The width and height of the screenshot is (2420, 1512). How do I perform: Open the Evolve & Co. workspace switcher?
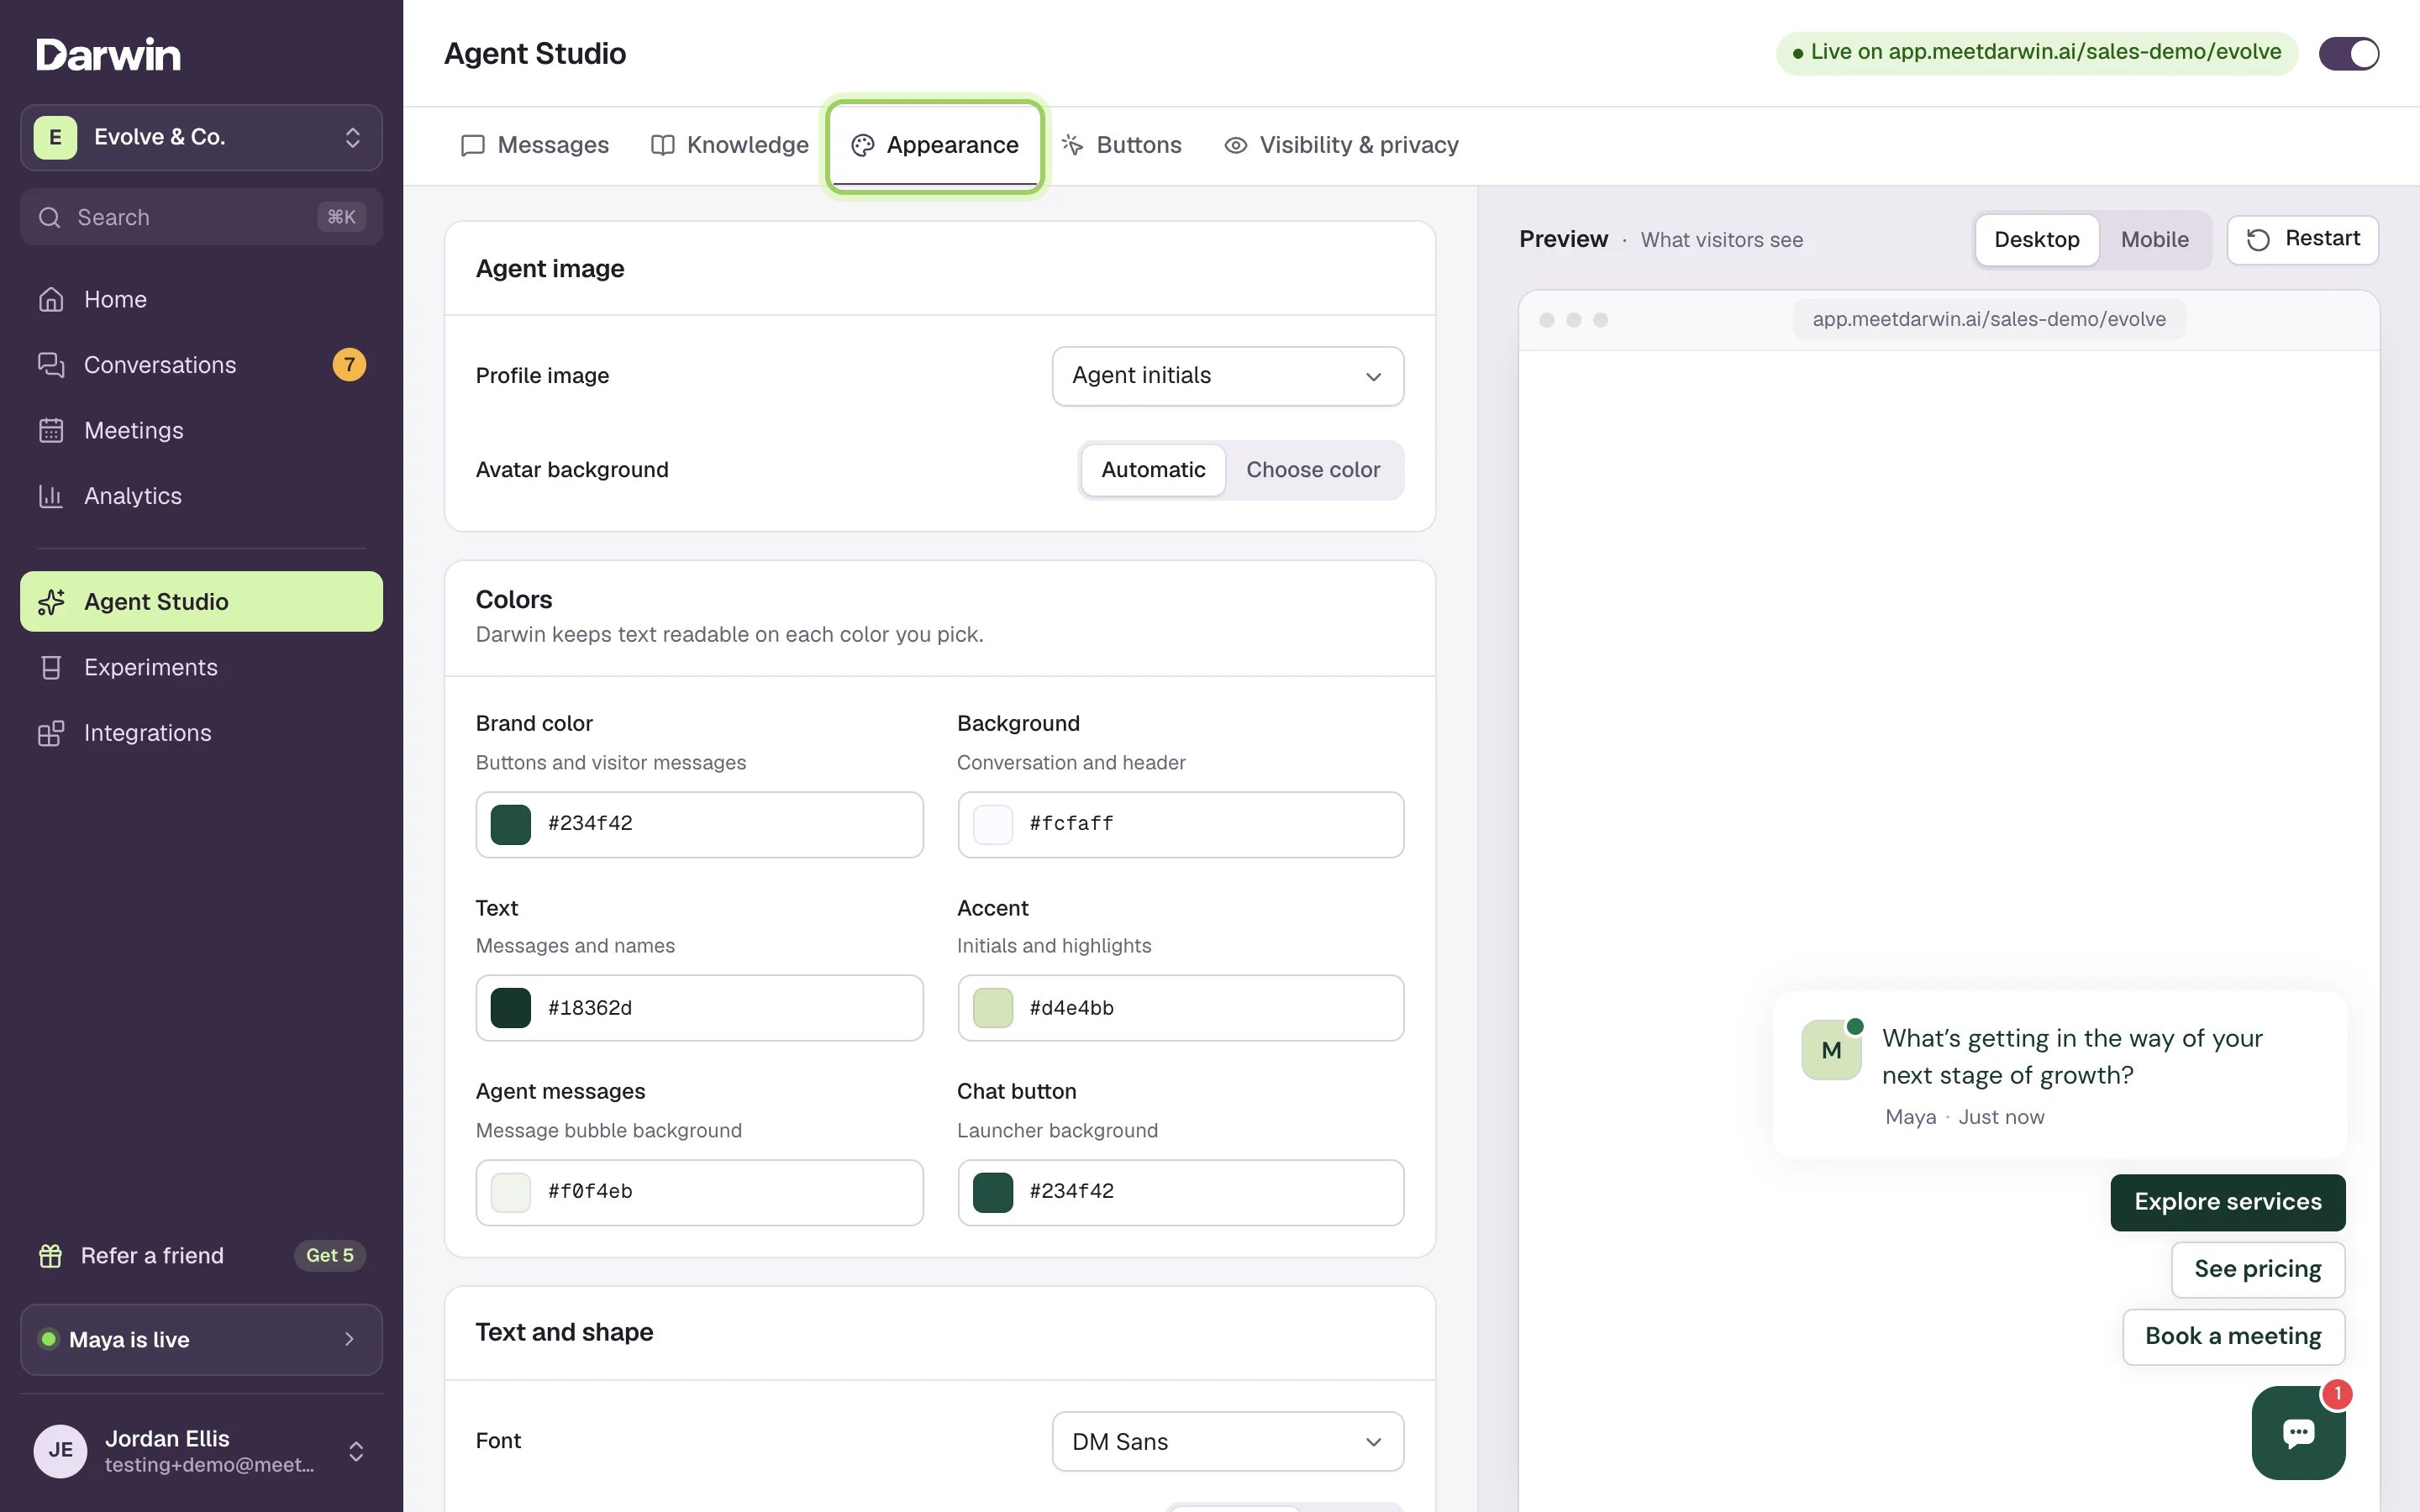click(x=201, y=137)
